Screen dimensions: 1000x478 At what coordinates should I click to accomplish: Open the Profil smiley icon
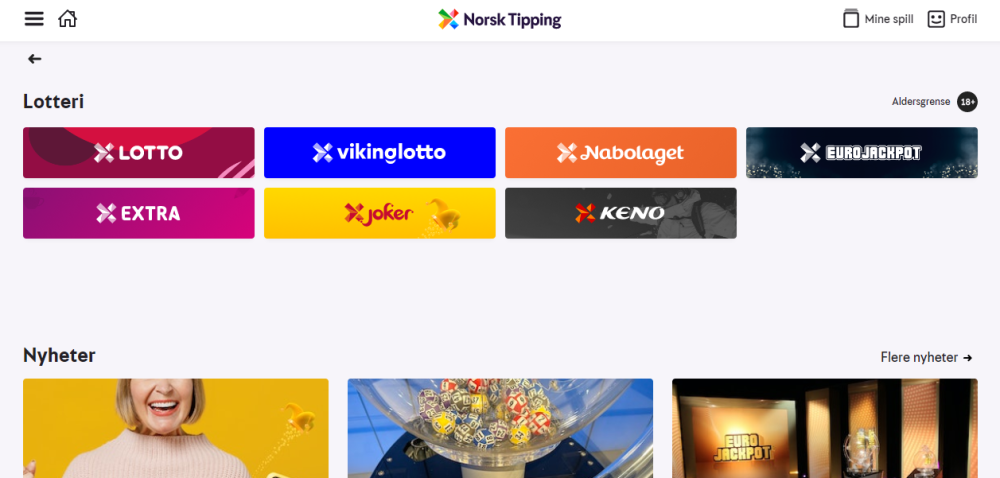coord(936,19)
